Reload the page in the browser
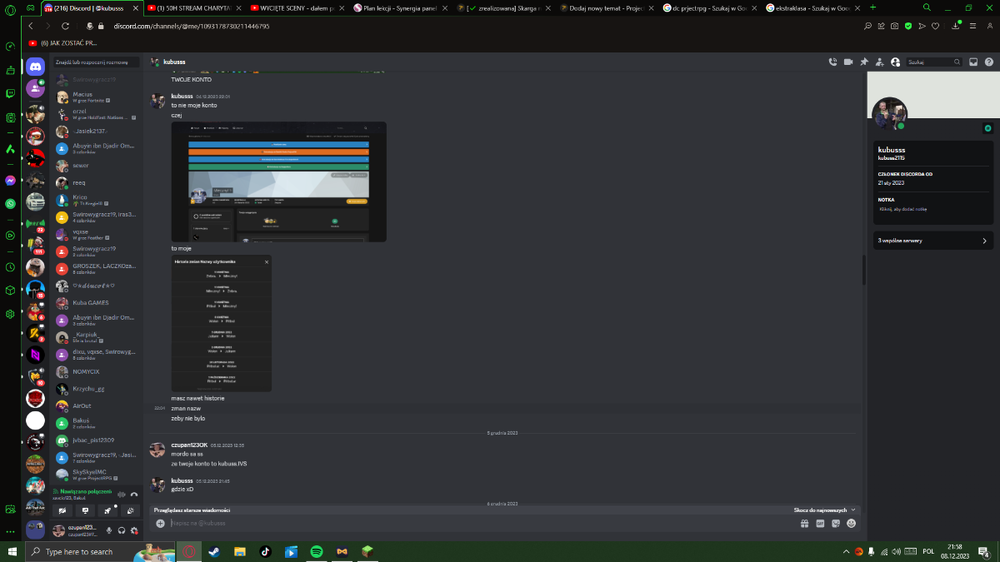This screenshot has width=1000, height=562. click(x=65, y=26)
